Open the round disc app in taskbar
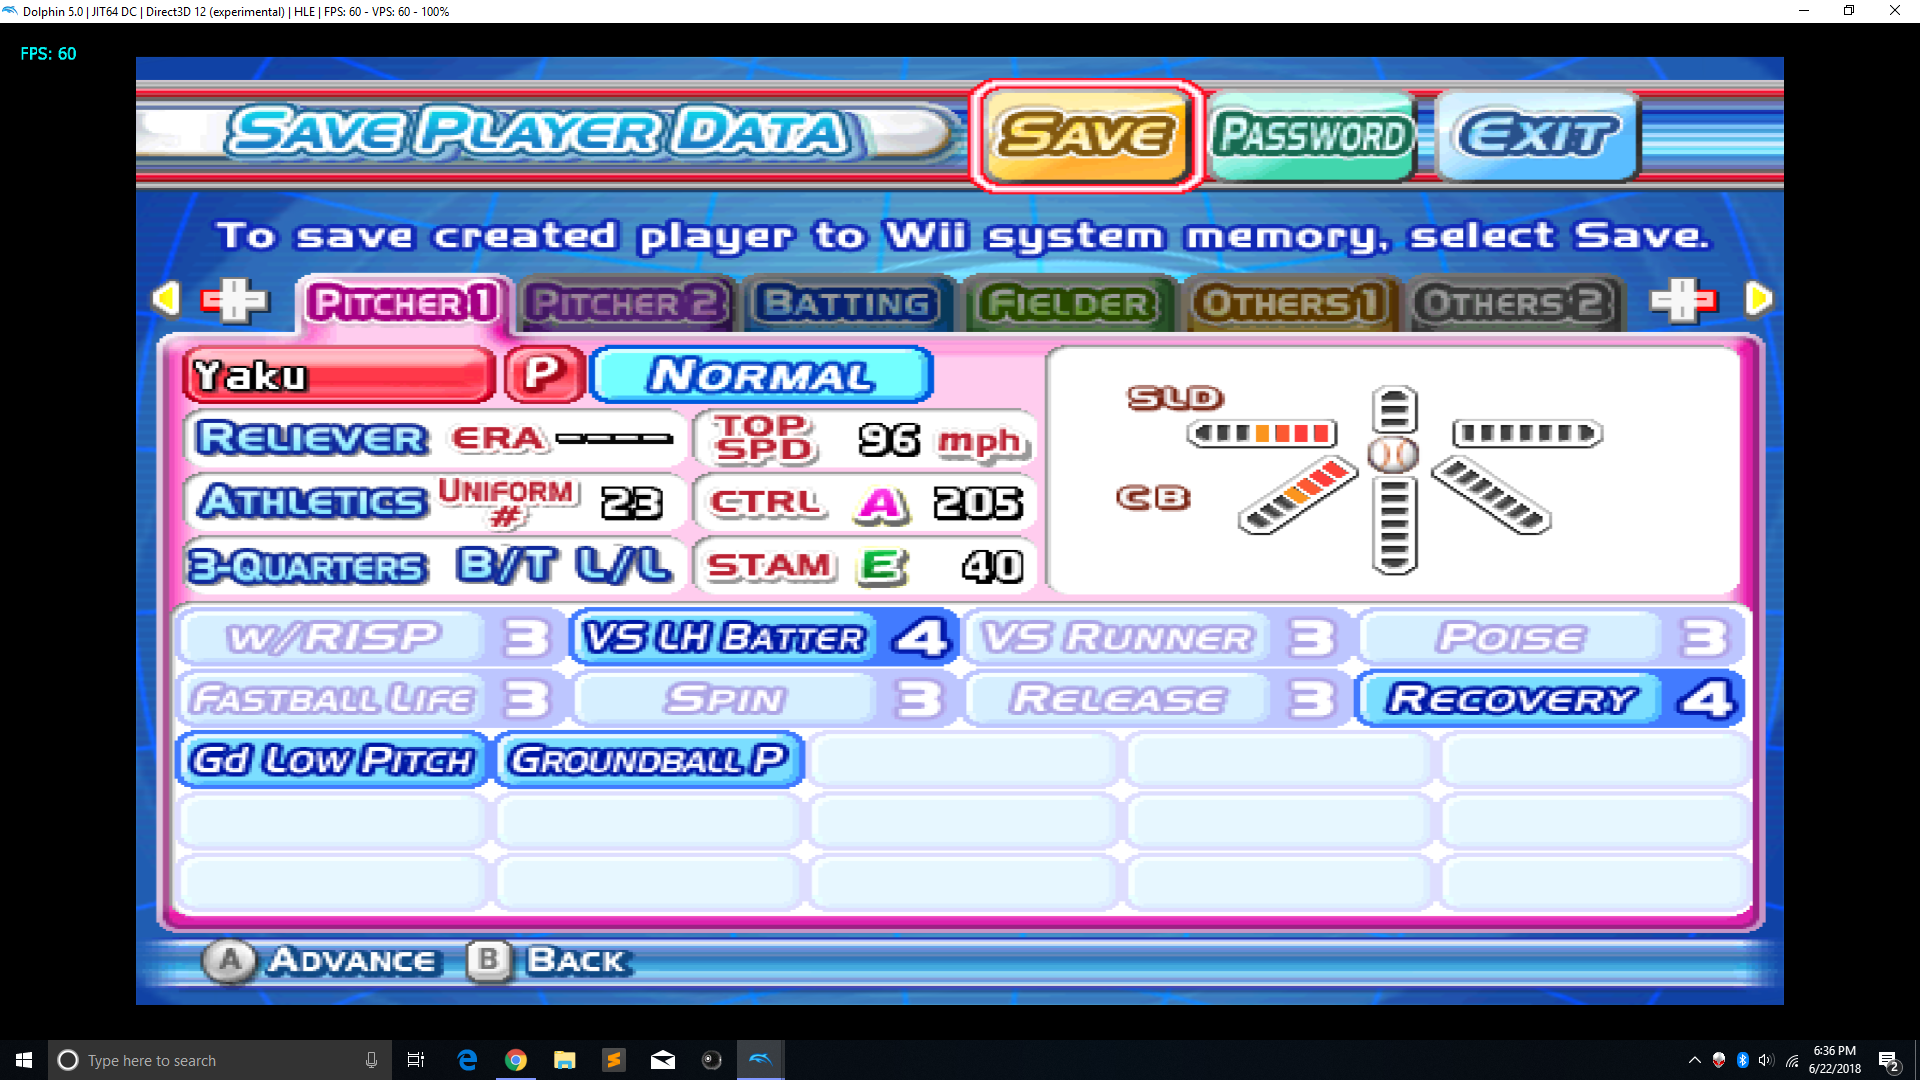This screenshot has width=1920, height=1080. pyautogui.click(x=712, y=1060)
